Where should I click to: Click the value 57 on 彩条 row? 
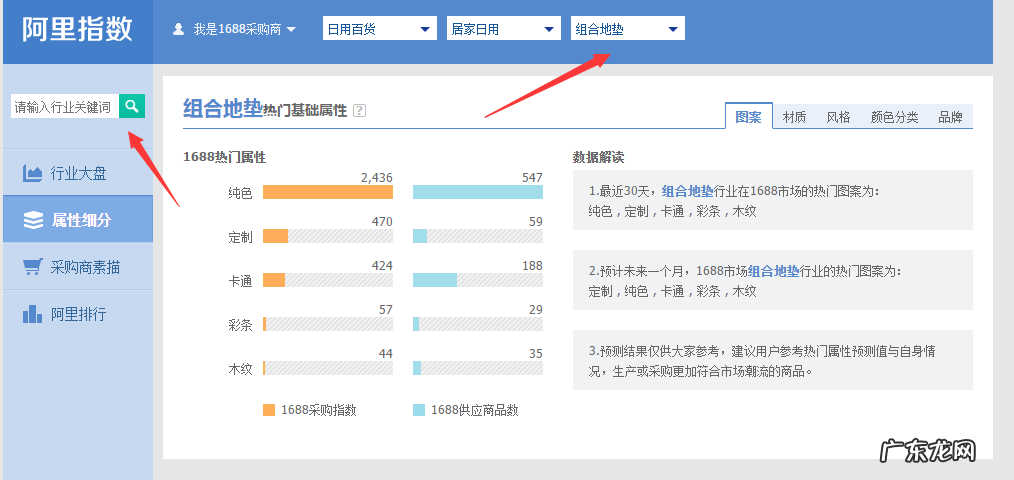click(385, 310)
